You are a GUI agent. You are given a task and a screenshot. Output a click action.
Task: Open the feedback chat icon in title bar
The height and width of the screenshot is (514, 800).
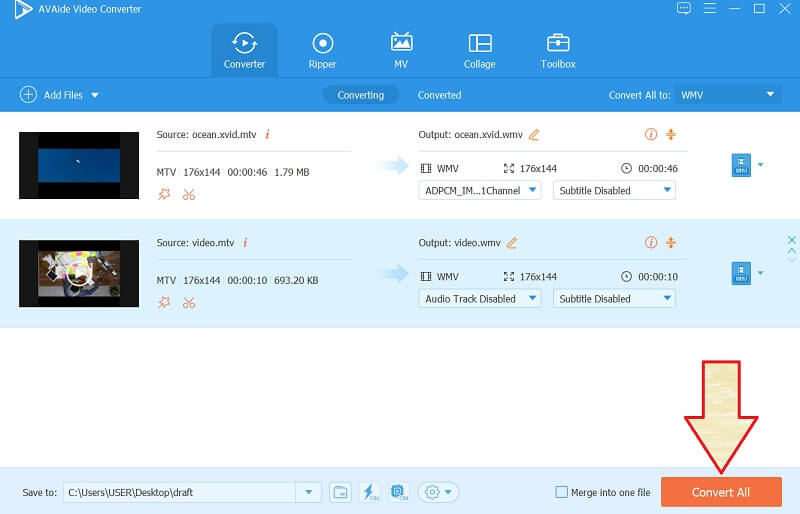(684, 8)
